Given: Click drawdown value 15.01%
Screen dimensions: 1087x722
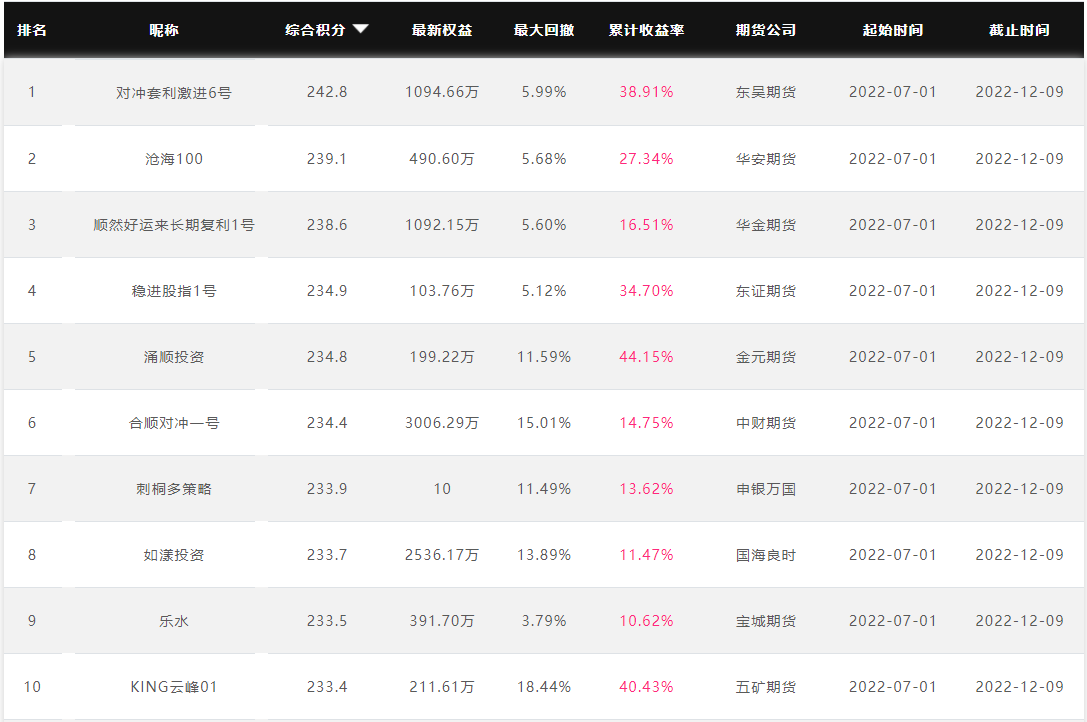Looking at the screenshot, I should pos(544,422).
